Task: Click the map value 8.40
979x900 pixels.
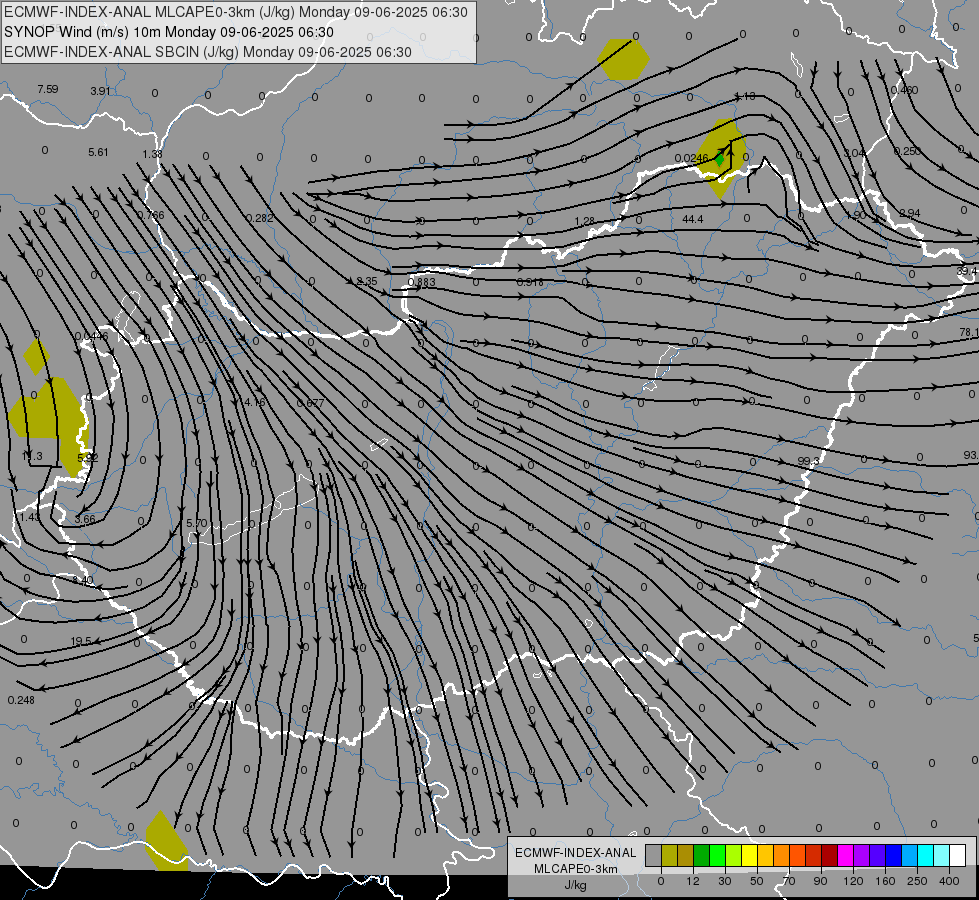Action: tap(82, 581)
